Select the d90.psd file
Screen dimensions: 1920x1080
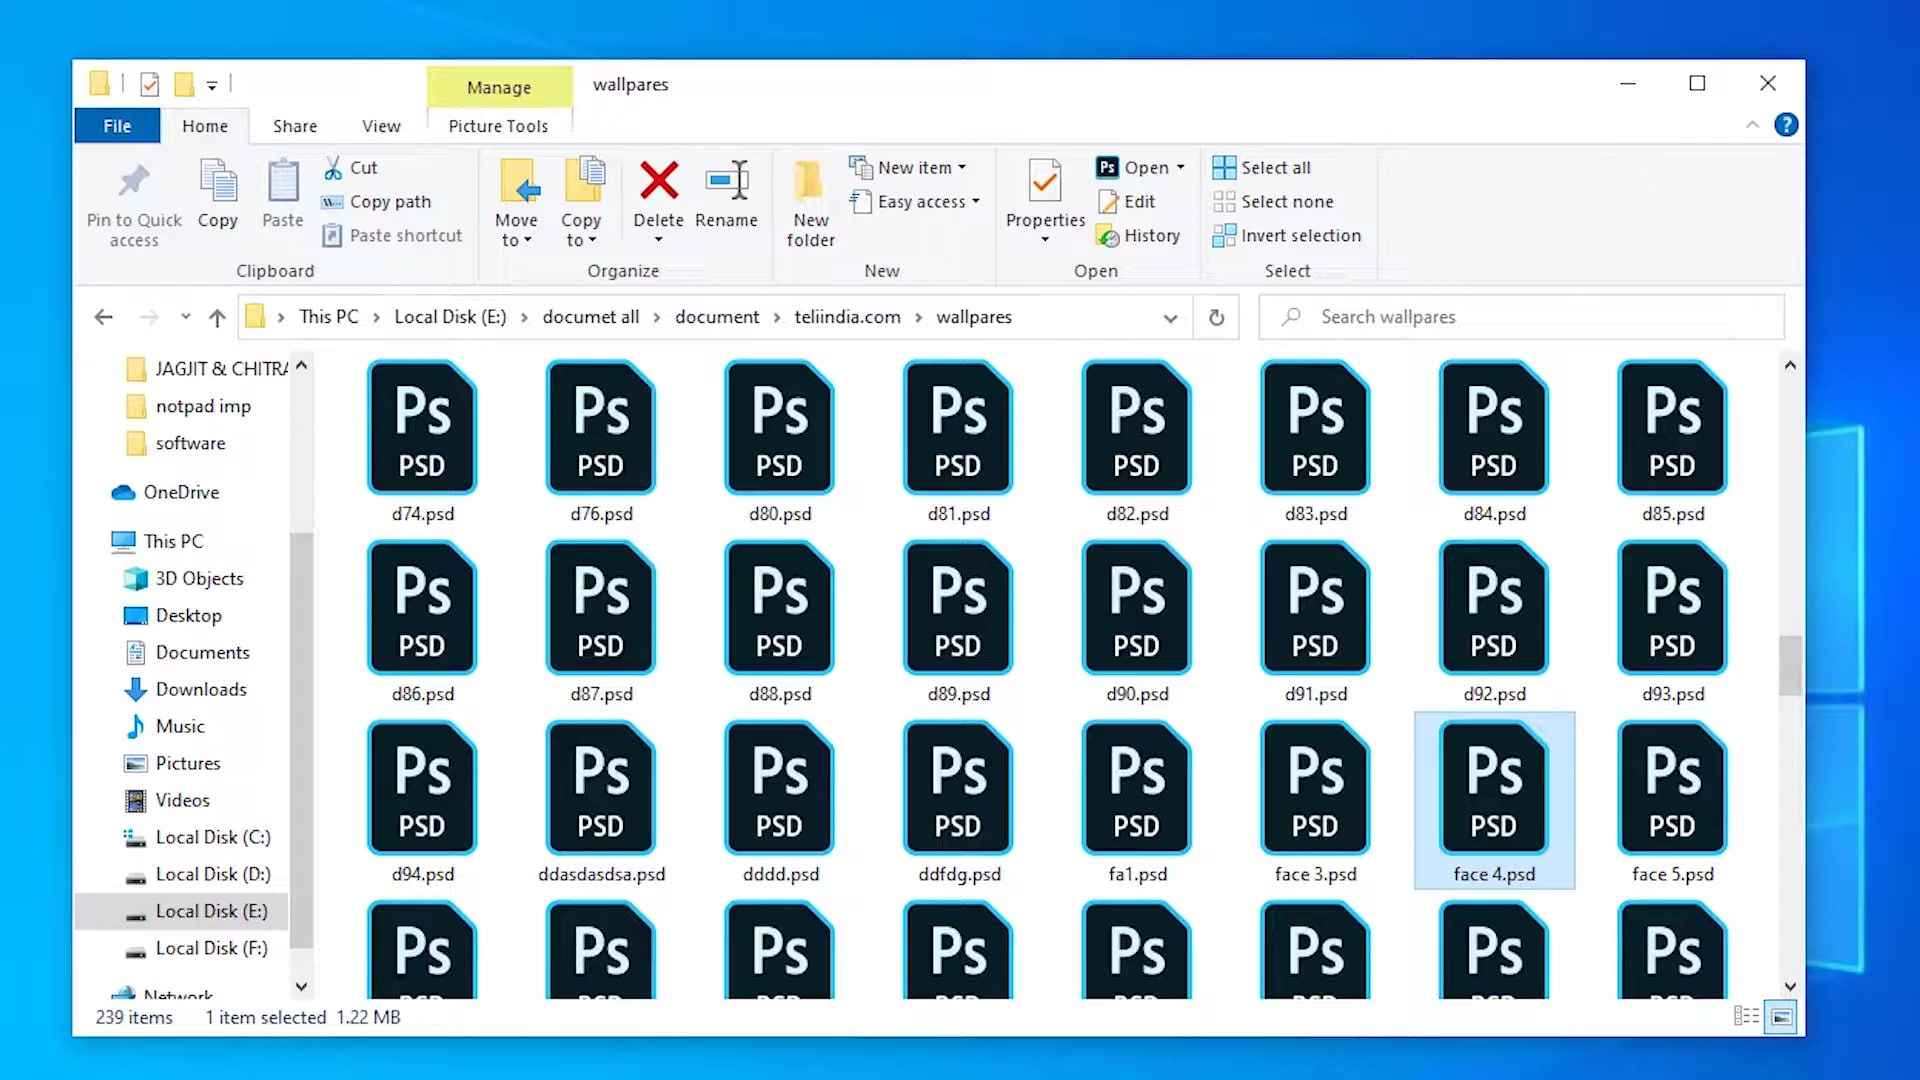pos(1137,622)
